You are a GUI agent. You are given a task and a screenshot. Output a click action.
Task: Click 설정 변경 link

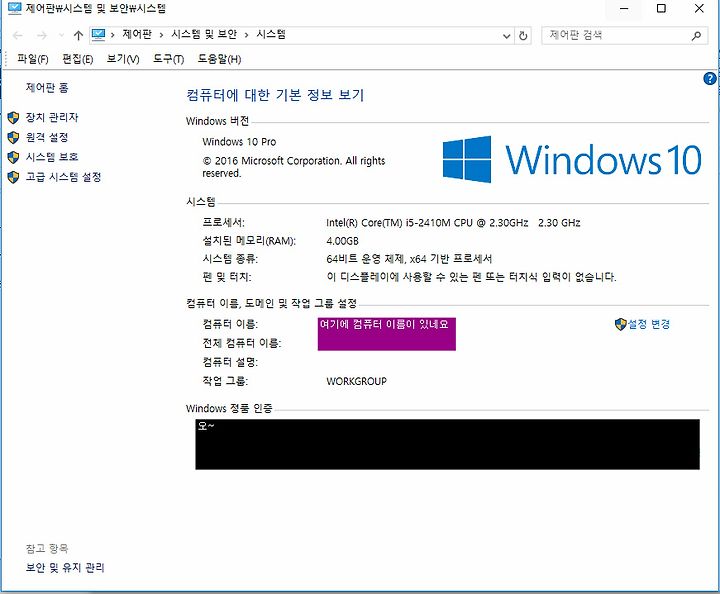(x=649, y=325)
